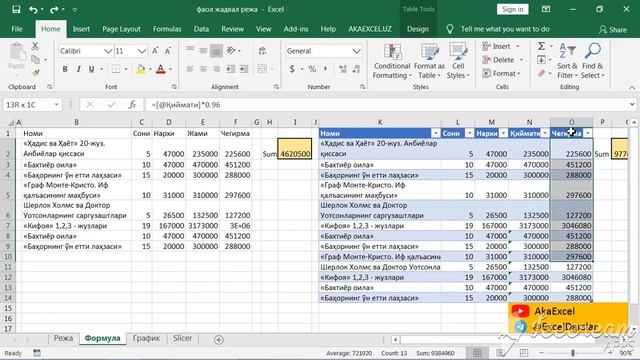The height and width of the screenshot is (360, 640).
Task: Open the File tab
Action: (x=17, y=29)
